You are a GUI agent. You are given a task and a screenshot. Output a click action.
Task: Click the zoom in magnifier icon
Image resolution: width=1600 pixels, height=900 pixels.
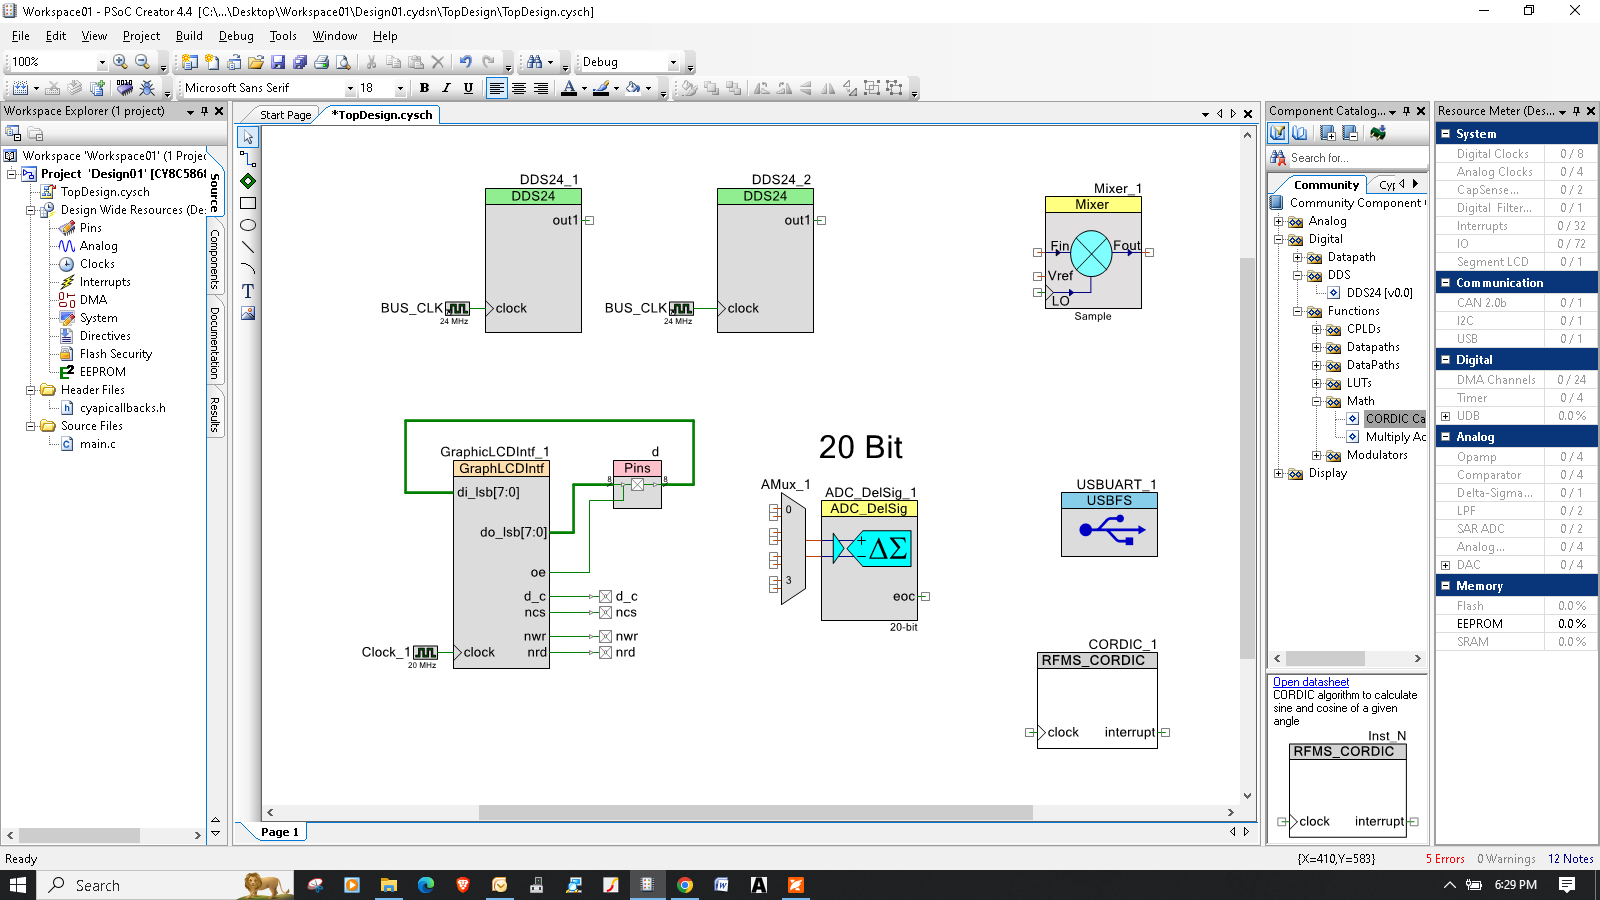click(x=120, y=62)
